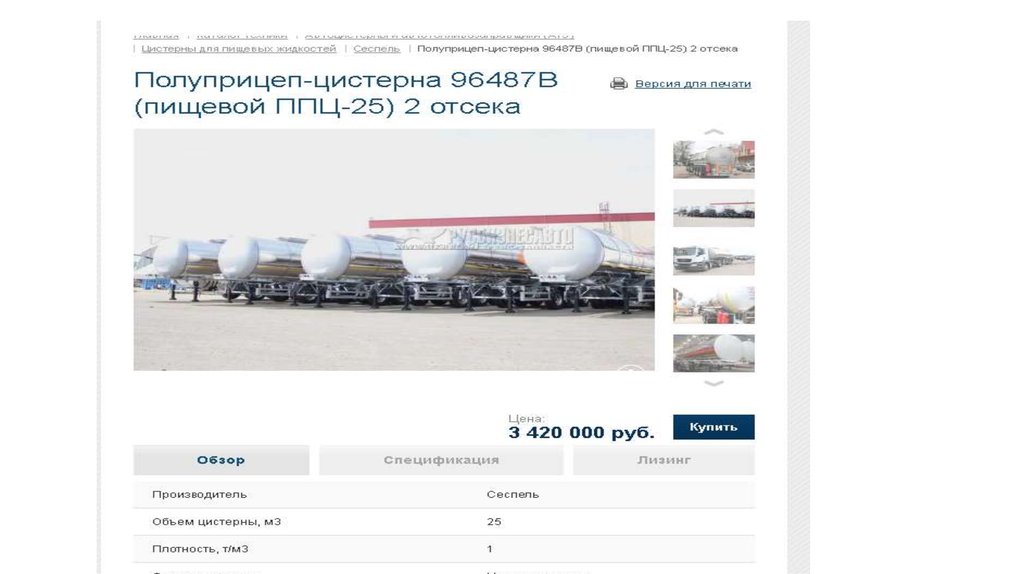1024x574 pixels.
Task: Select the third thumbnail showing a white truck
Action: click(714, 256)
